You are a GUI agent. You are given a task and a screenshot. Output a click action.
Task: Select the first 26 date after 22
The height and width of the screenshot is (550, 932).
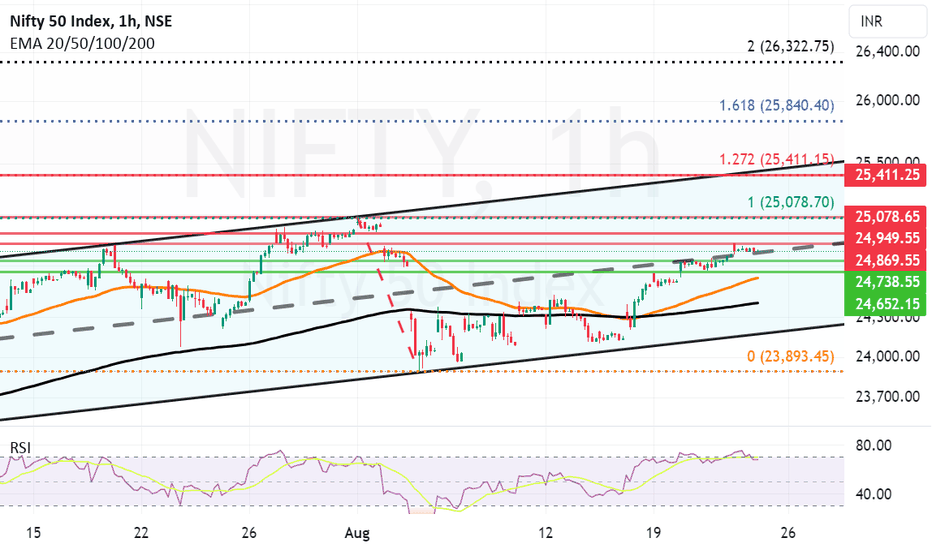[x=249, y=533]
